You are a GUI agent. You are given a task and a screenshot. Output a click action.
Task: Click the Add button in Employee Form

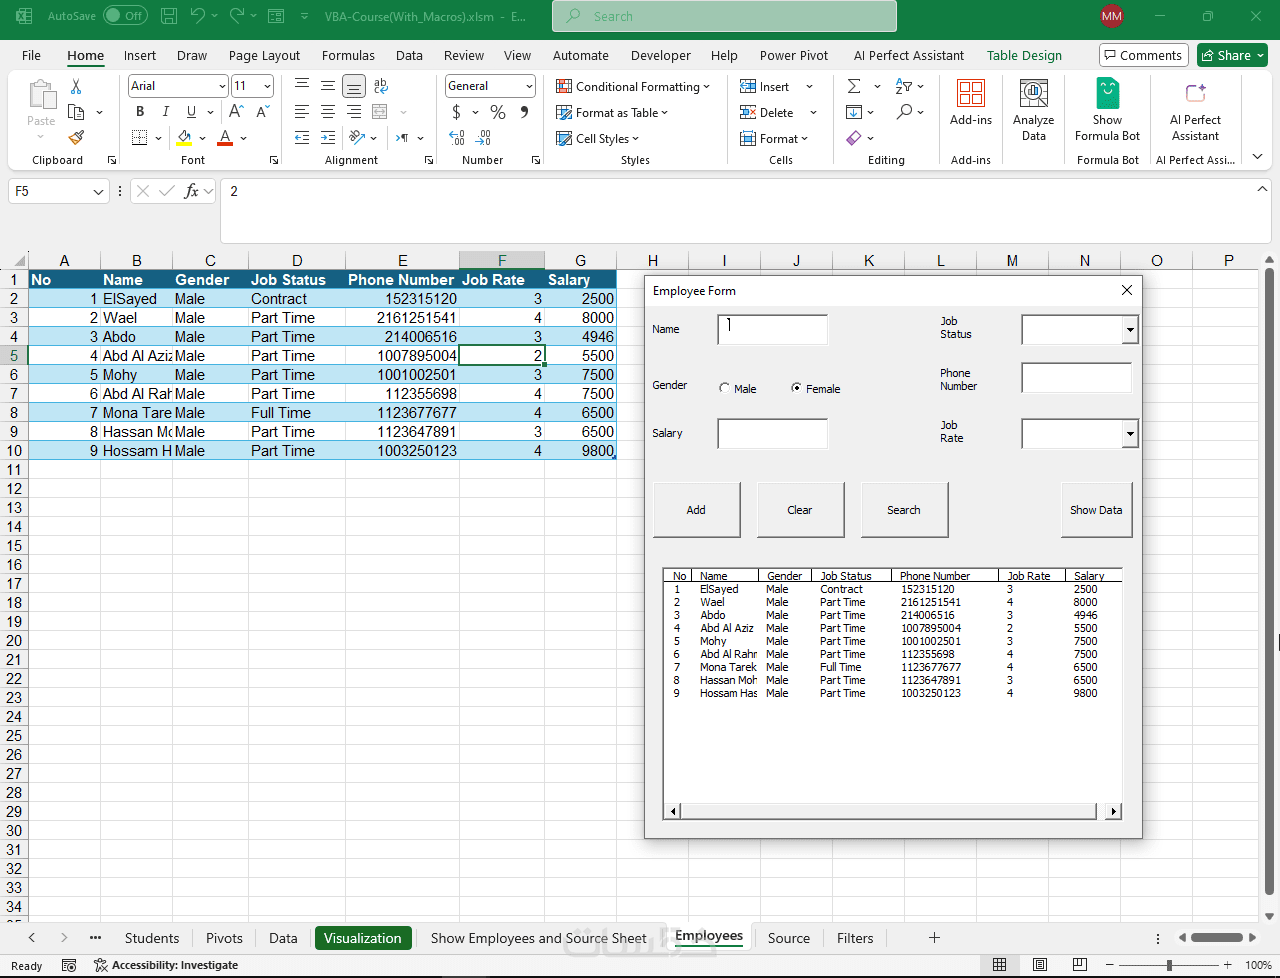[x=697, y=510]
